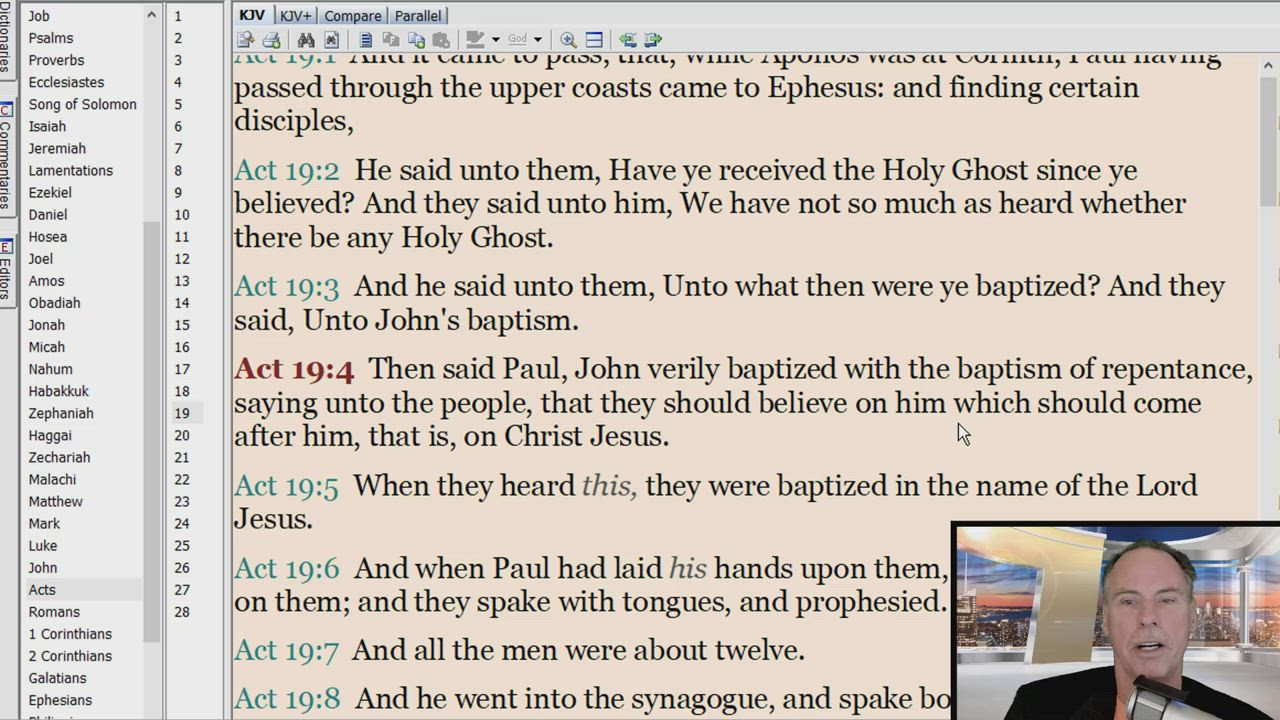The width and height of the screenshot is (1280, 720).
Task: Click the highlighter marker icon
Action: 476,40
